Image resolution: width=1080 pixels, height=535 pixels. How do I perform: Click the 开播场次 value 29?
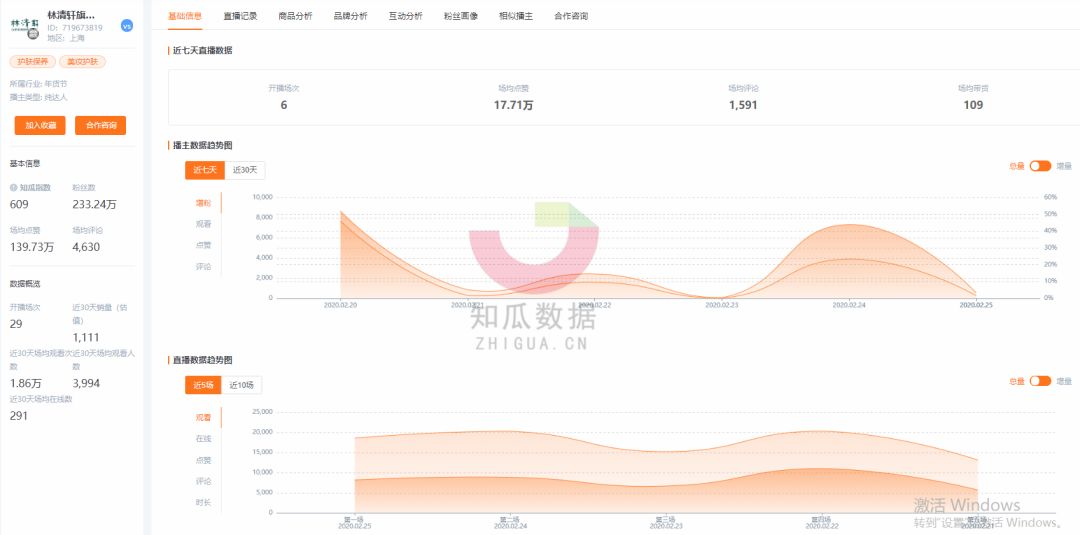point(17,324)
